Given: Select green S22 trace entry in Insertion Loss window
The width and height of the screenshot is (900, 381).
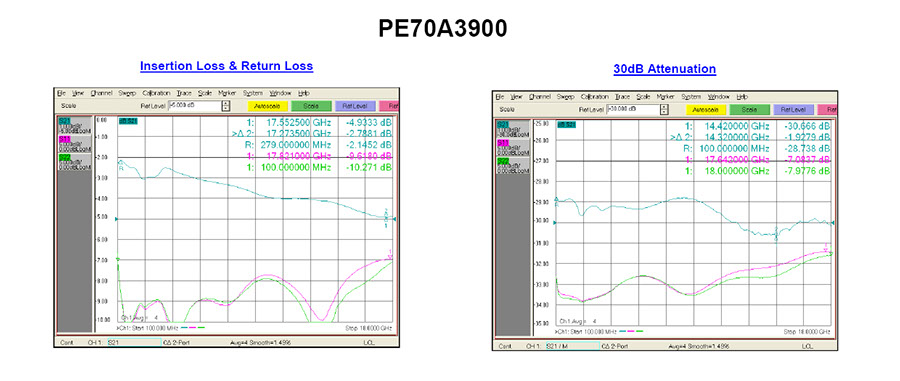Looking at the screenshot, I should pos(75,162).
